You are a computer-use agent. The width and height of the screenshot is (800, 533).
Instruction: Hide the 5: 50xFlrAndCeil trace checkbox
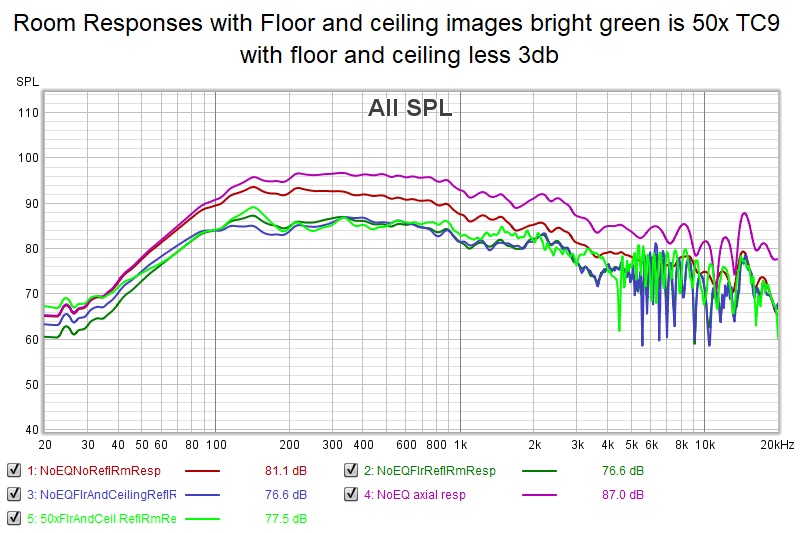(14, 518)
